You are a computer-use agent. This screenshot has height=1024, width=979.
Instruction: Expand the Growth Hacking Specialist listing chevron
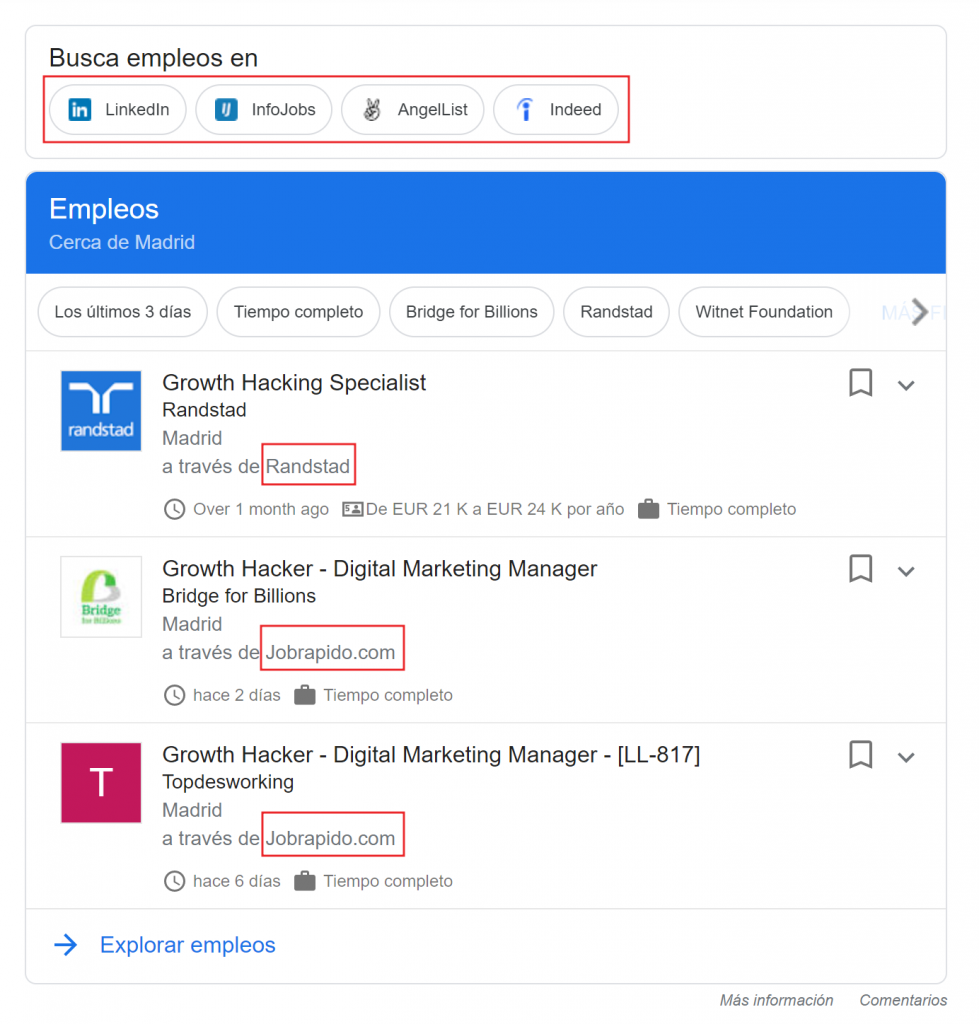tap(906, 385)
